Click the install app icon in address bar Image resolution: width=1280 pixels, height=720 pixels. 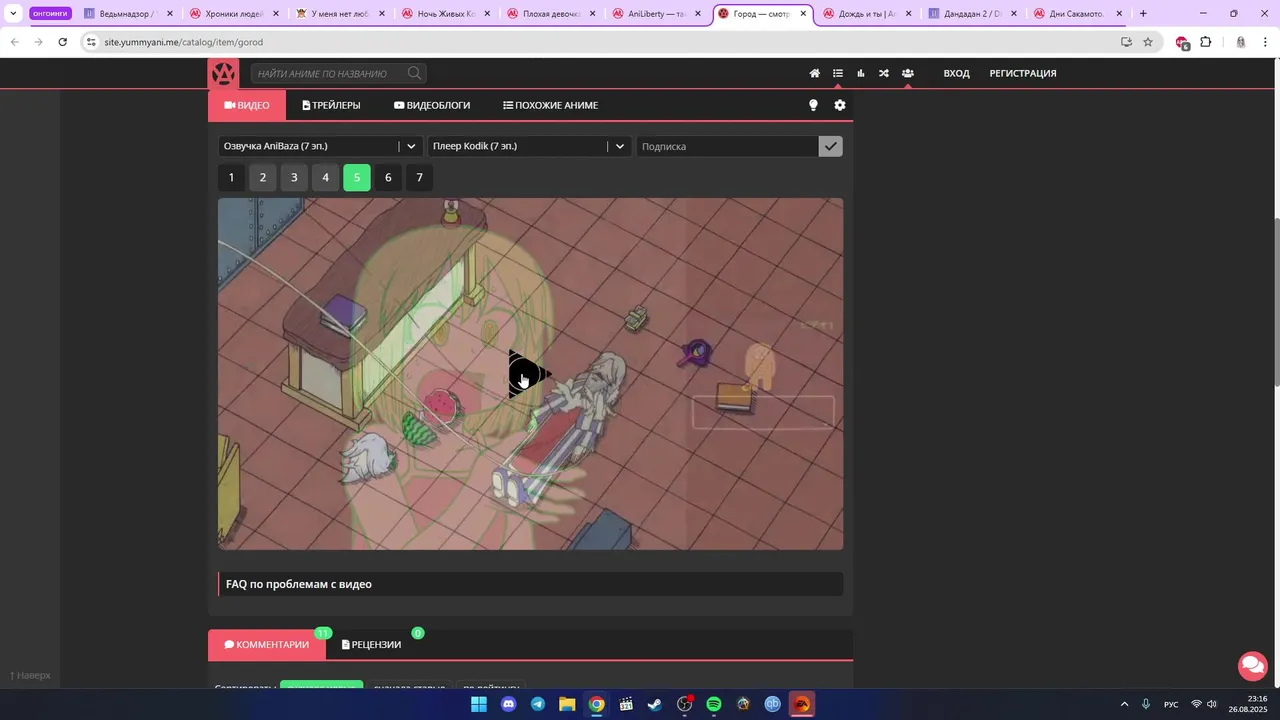coord(1126,42)
